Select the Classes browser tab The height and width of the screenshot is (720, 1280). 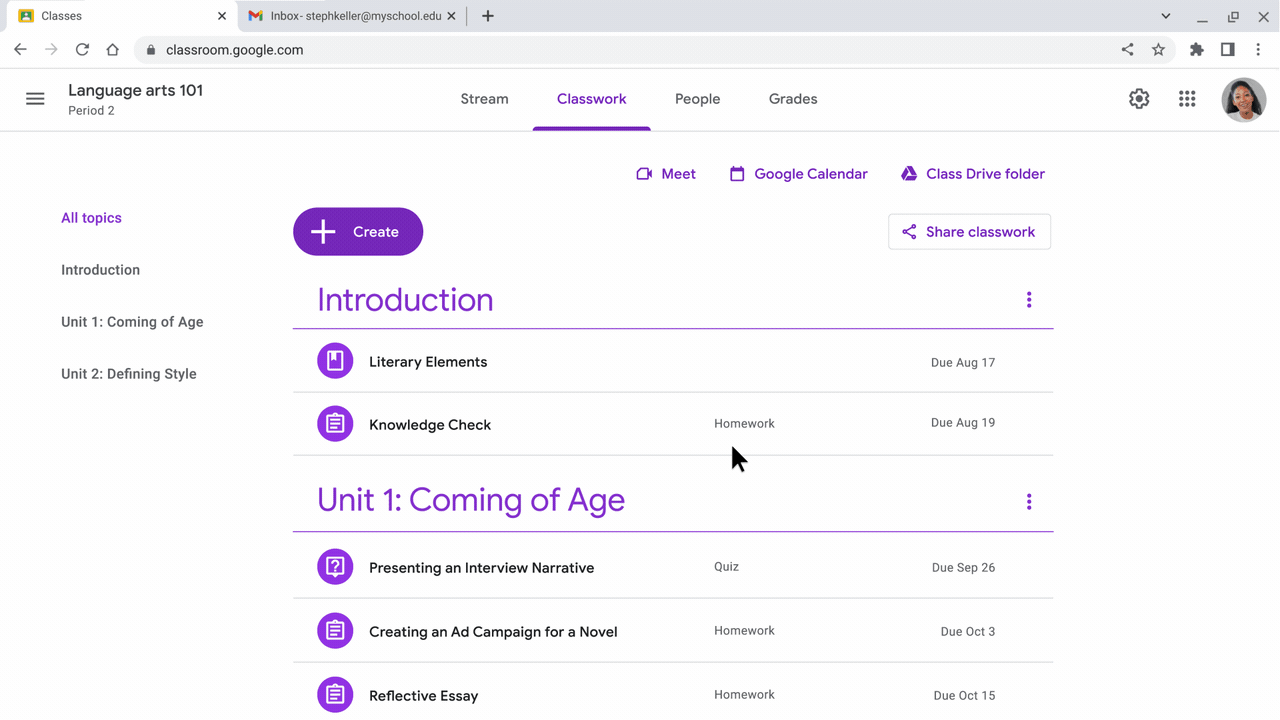(x=121, y=16)
